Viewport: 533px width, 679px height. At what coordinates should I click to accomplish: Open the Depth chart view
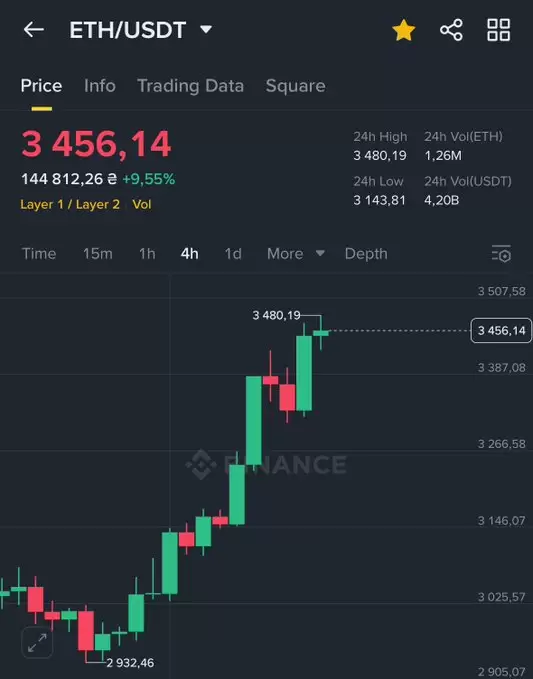(366, 253)
